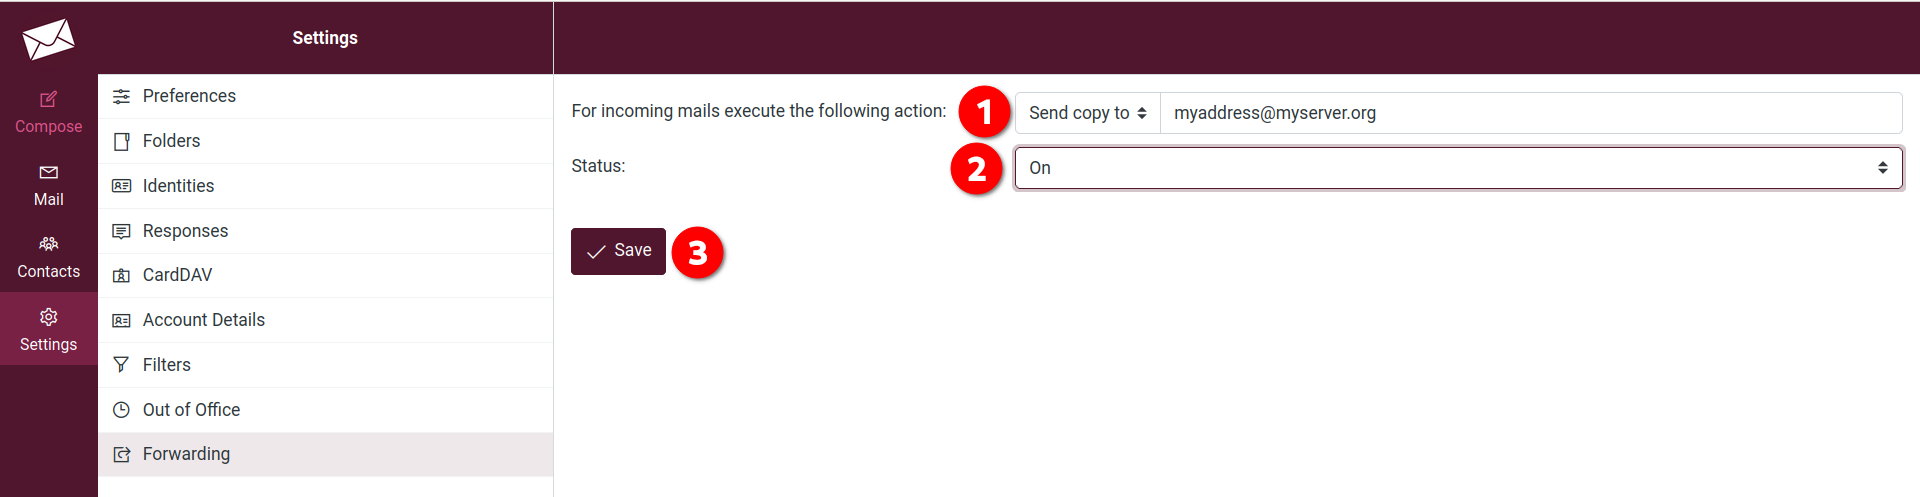The image size is (1920, 497).
Task: Click the Filters funnel icon
Action: (x=121, y=365)
